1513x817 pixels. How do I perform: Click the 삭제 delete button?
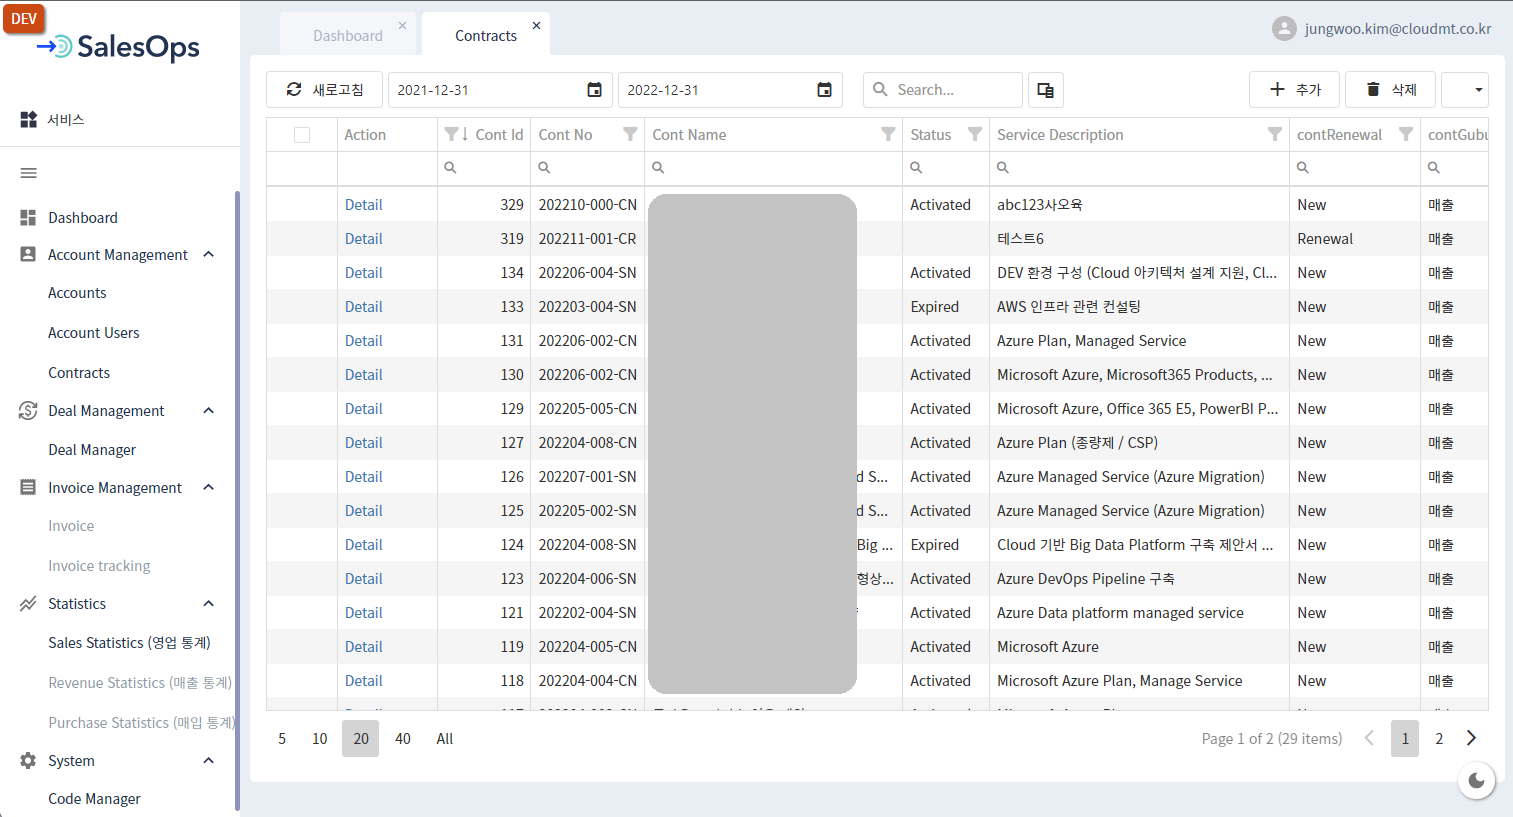[x=1390, y=90]
